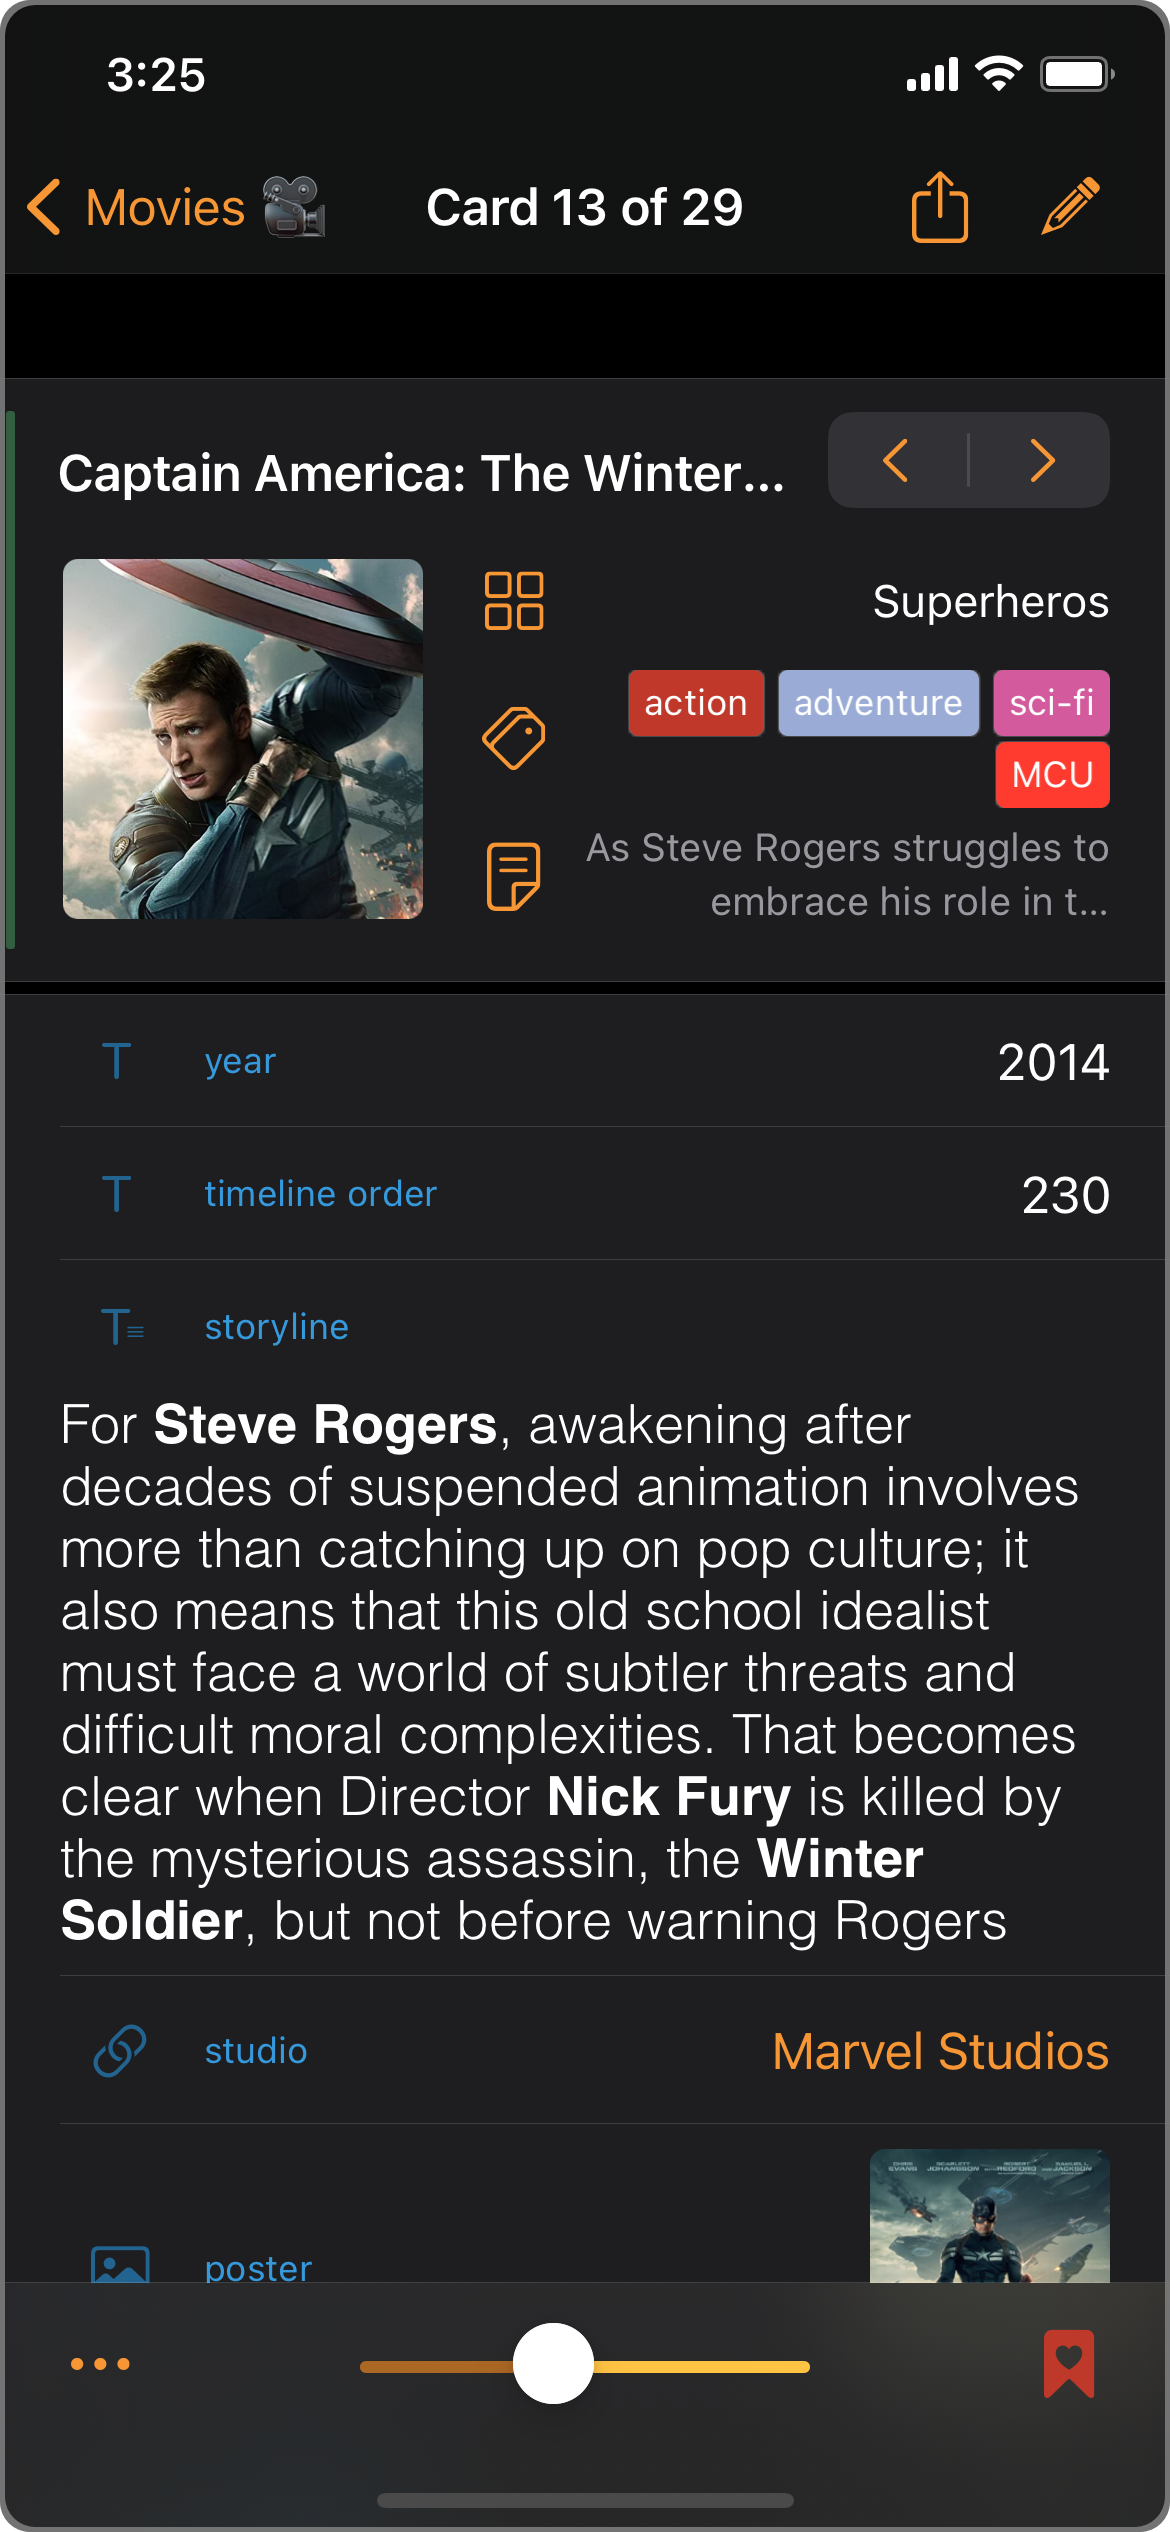Open edit mode with the pencil icon

(1070, 207)
